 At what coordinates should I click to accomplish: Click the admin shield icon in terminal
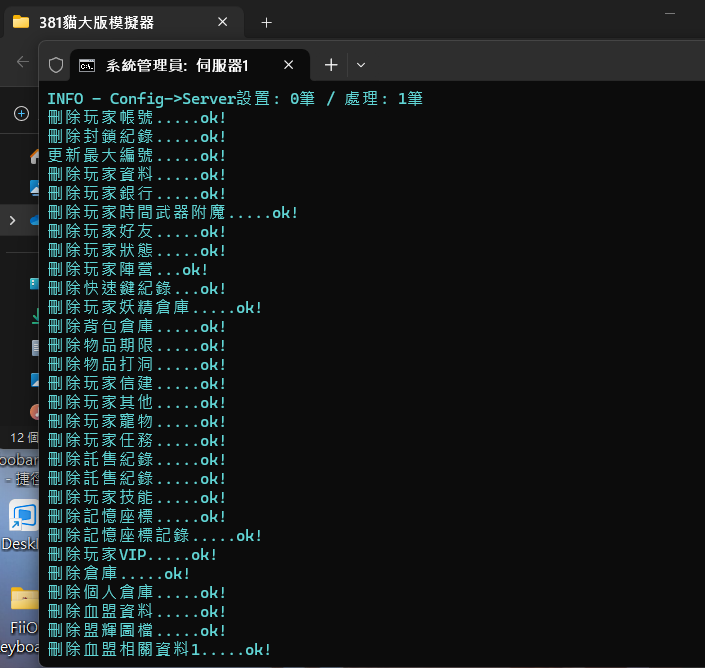point(56,65)
